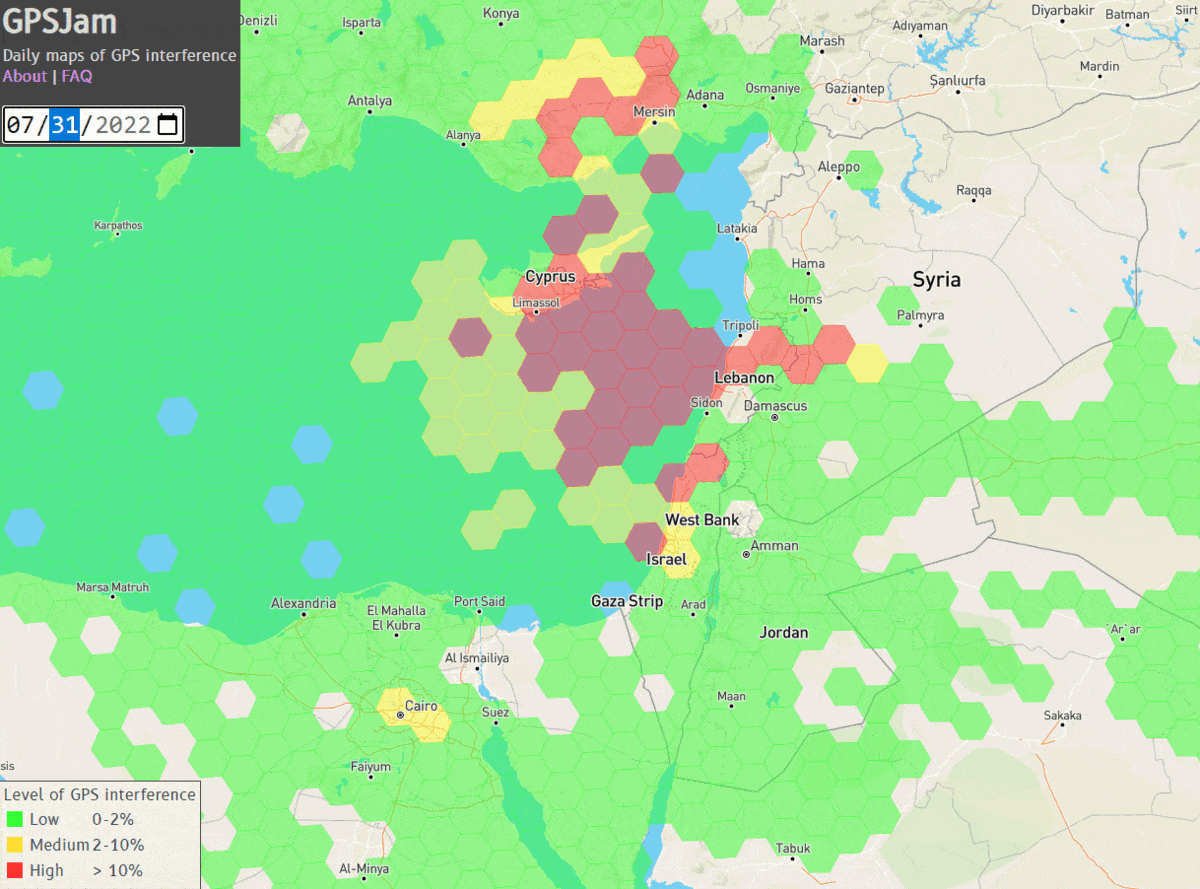Open the calendar date picker icon
Viewport: 1200px width, 889px height.
click(167, 124)
